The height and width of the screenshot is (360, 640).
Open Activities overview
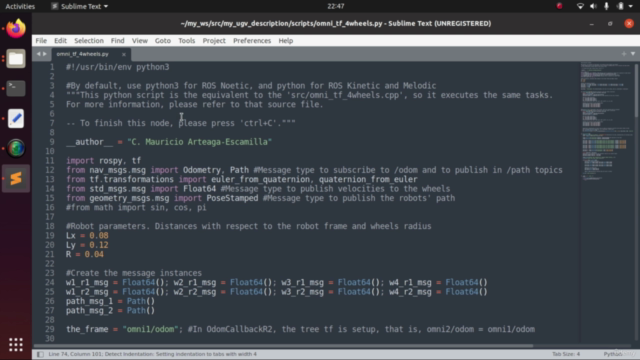point(20,6)
